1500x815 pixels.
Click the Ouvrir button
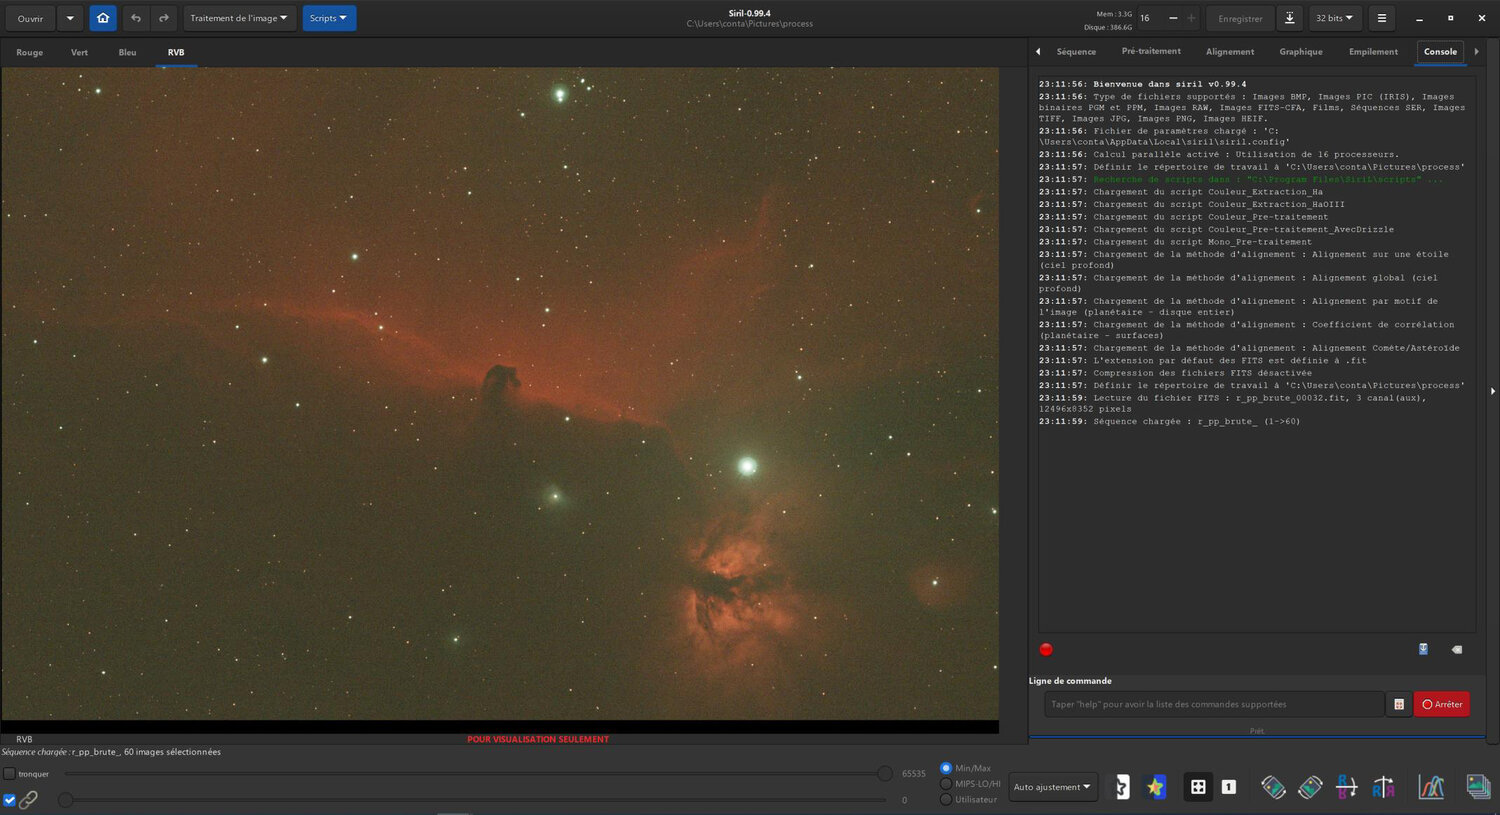pos(30,18)
